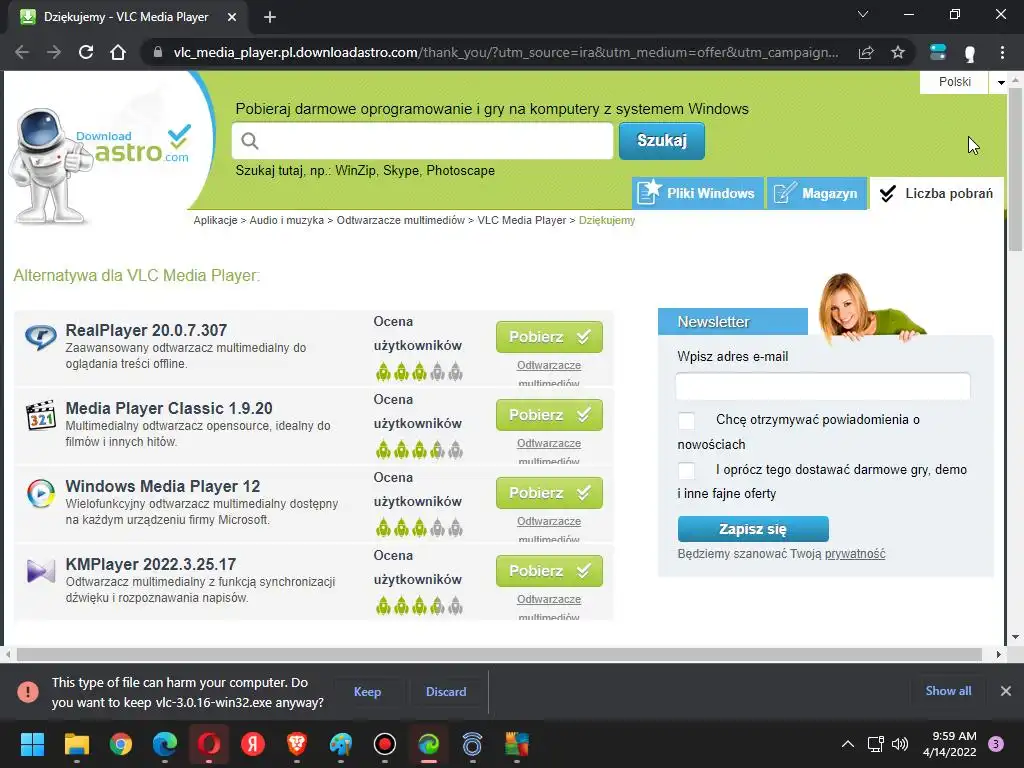Open the prywatność privacy link
This screenshot has height=768, width=1024.
(855, 554)
